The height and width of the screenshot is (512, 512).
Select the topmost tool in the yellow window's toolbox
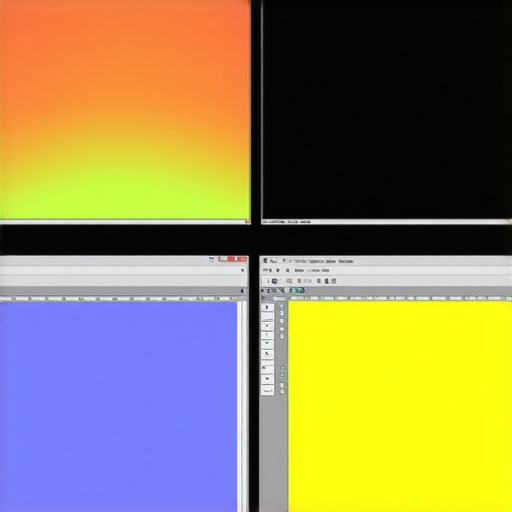(x=267, y=307)
